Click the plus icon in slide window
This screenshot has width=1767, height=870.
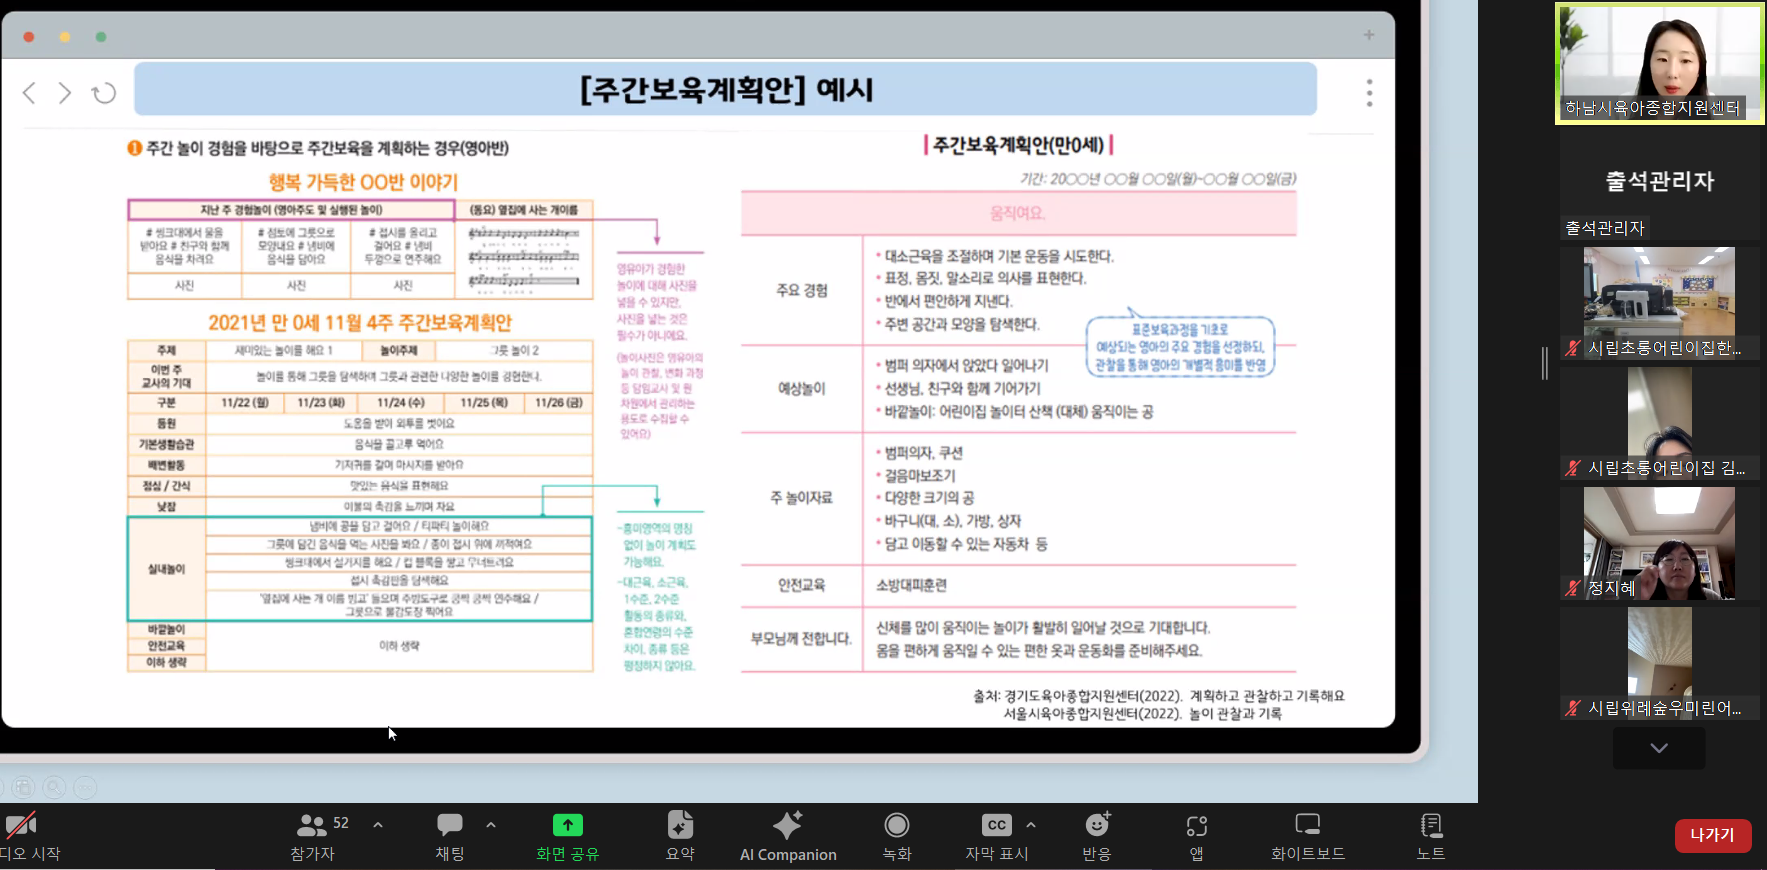click(x=1369, y=35)
